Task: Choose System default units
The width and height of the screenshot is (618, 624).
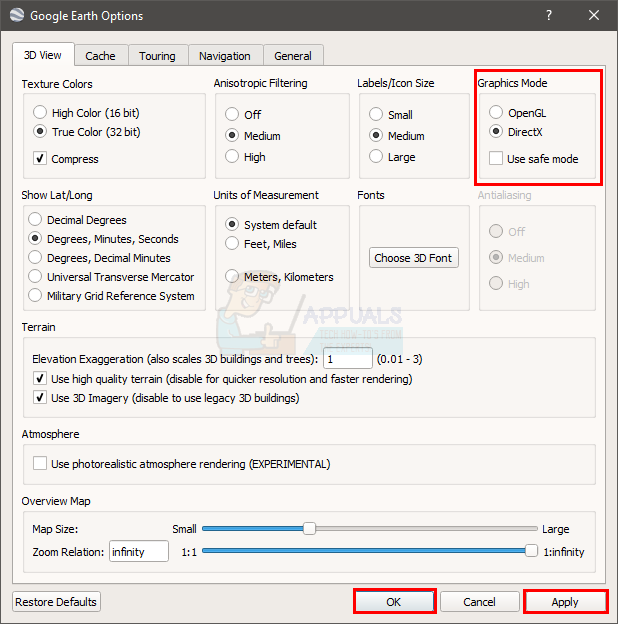Action: coord(232,224)
